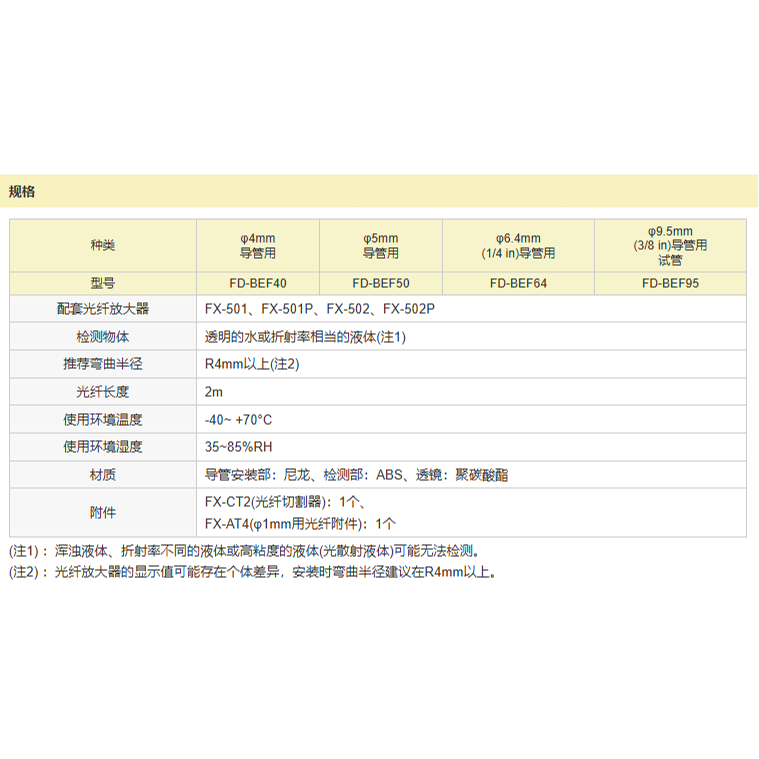759x759 pixels.
Task: Click the (注1) footnote about 浑浊液体
Action: pos(244,551)
